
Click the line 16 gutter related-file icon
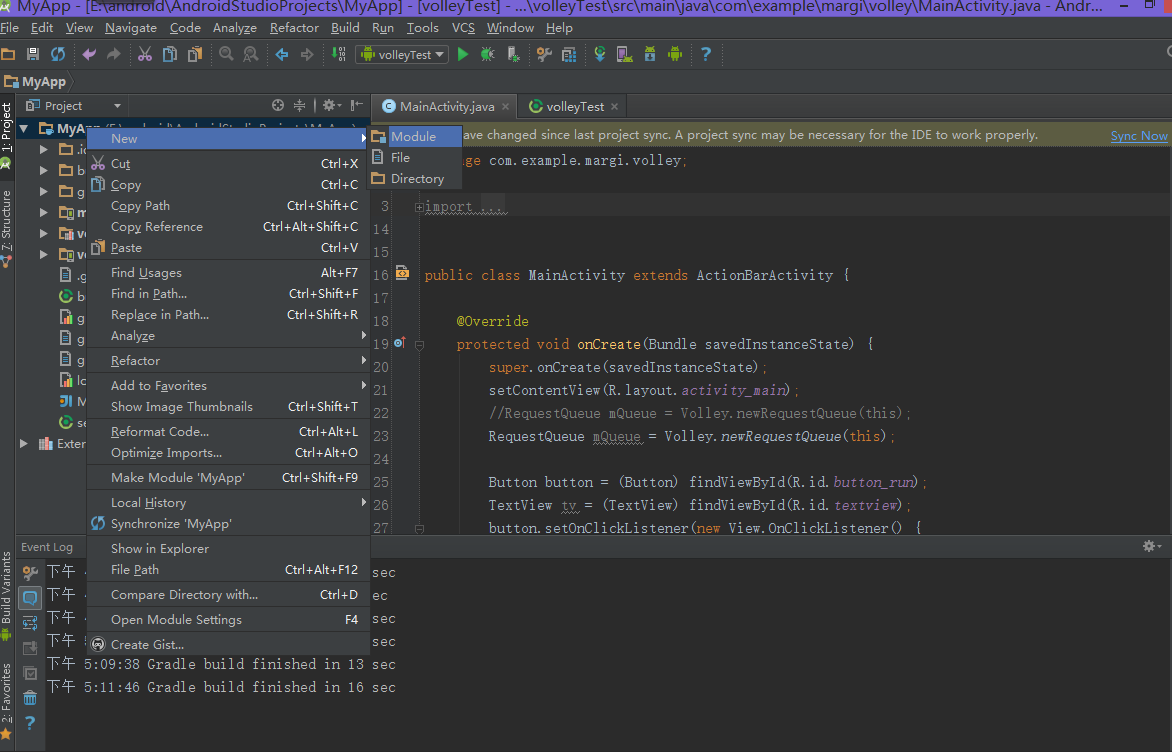(x=402, y=273)
